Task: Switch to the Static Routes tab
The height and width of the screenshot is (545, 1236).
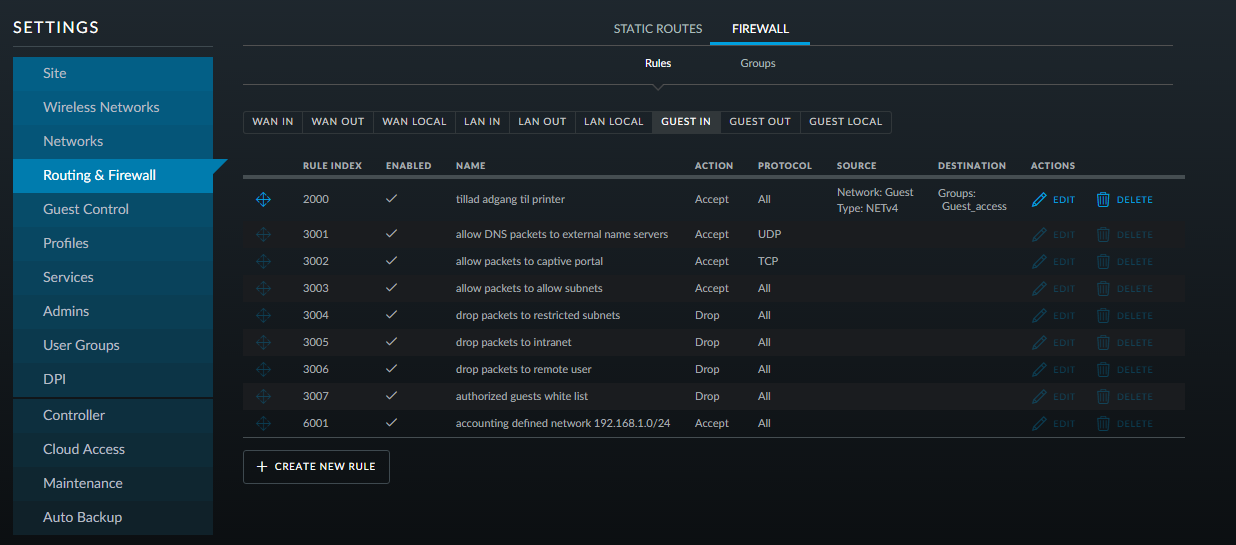Action: pos(657,29)
